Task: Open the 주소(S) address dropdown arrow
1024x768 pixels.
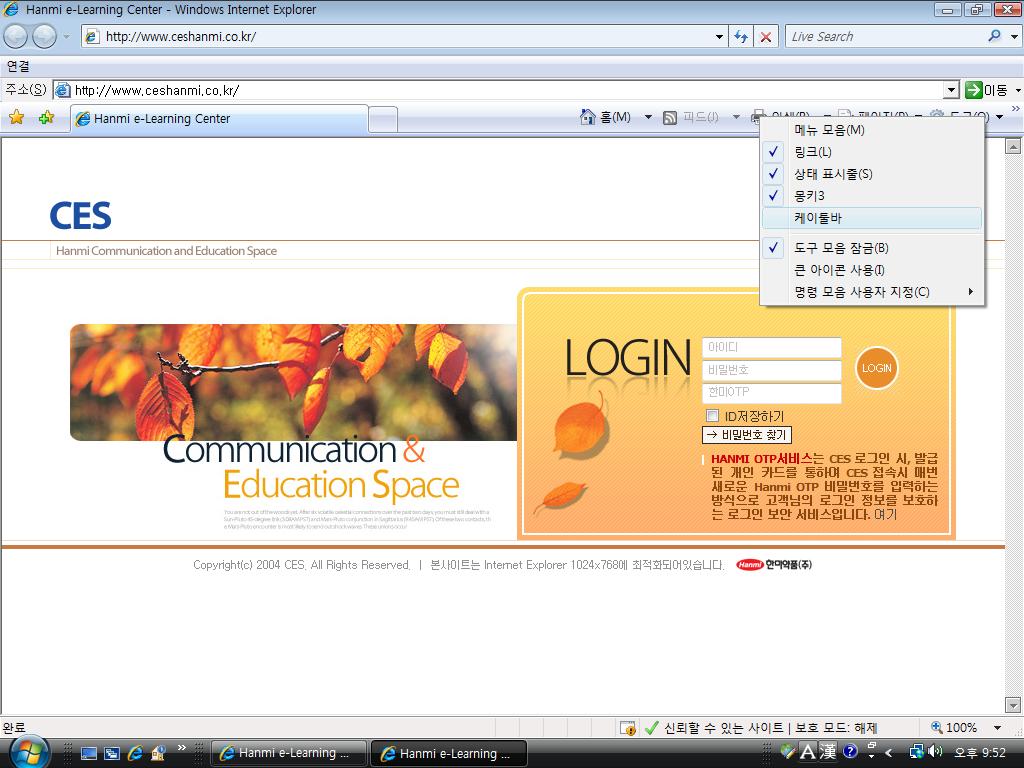Action: coord(952,89)
